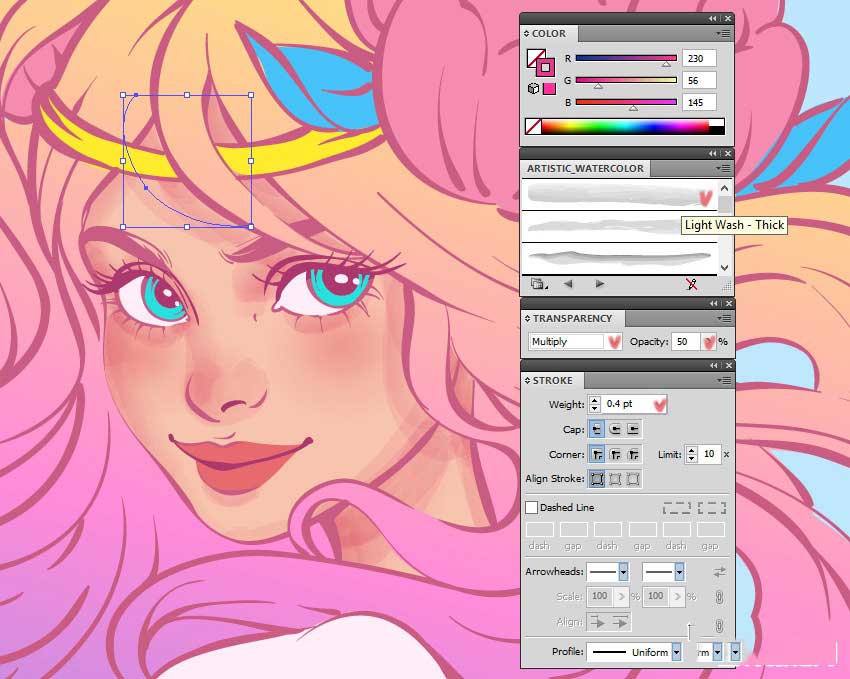Select the Butt Cap option
850x679 pixels.
coord(597,429)
